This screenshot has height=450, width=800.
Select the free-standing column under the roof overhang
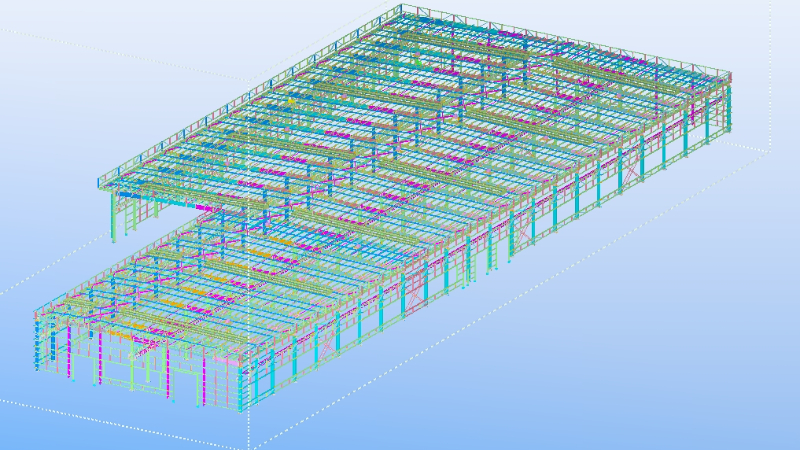(111, 216)
